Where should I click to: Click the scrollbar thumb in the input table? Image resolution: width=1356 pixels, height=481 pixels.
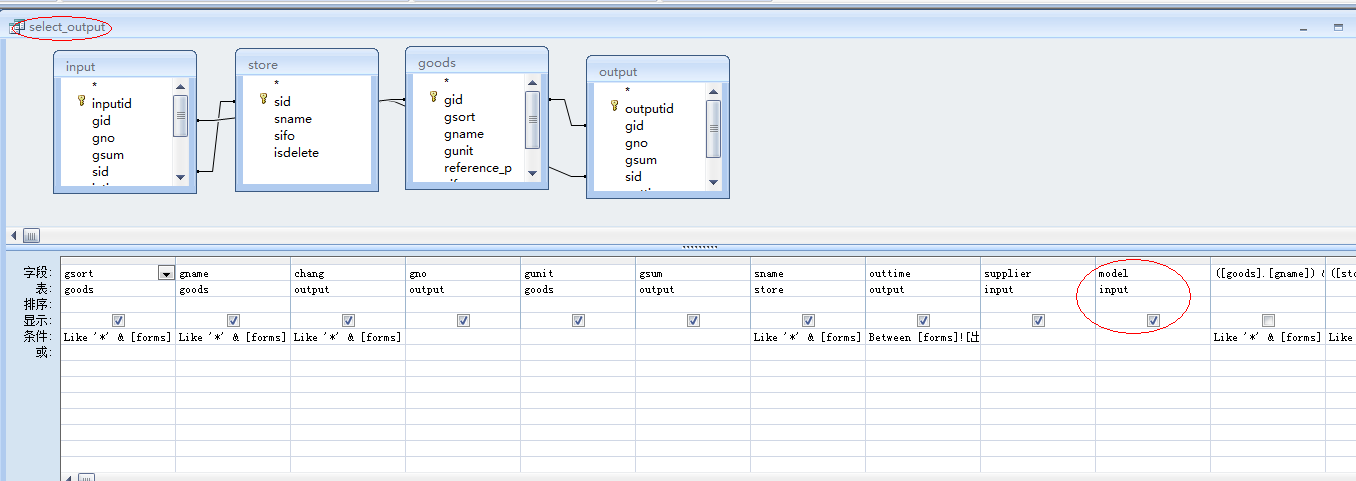click(180, 115)
